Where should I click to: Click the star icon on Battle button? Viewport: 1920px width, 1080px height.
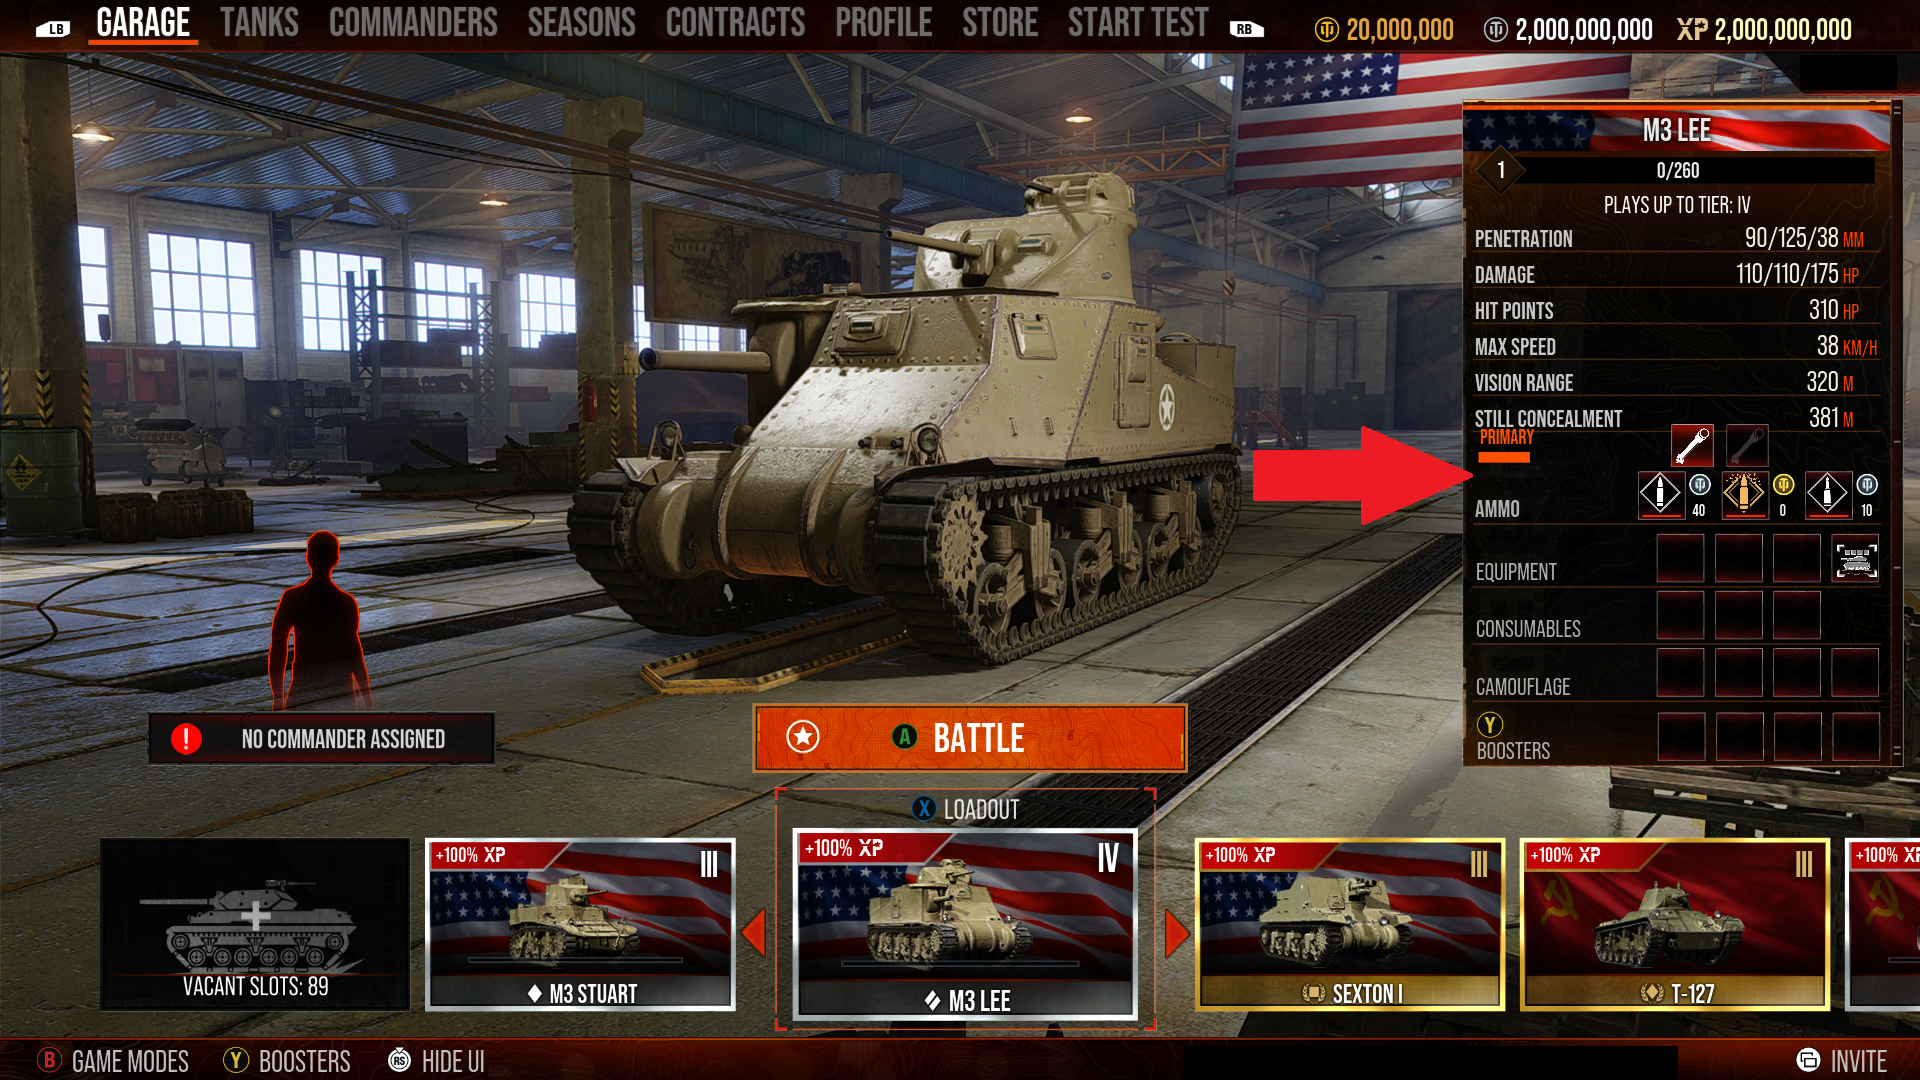pyautogui.click(x=802, y=737)
